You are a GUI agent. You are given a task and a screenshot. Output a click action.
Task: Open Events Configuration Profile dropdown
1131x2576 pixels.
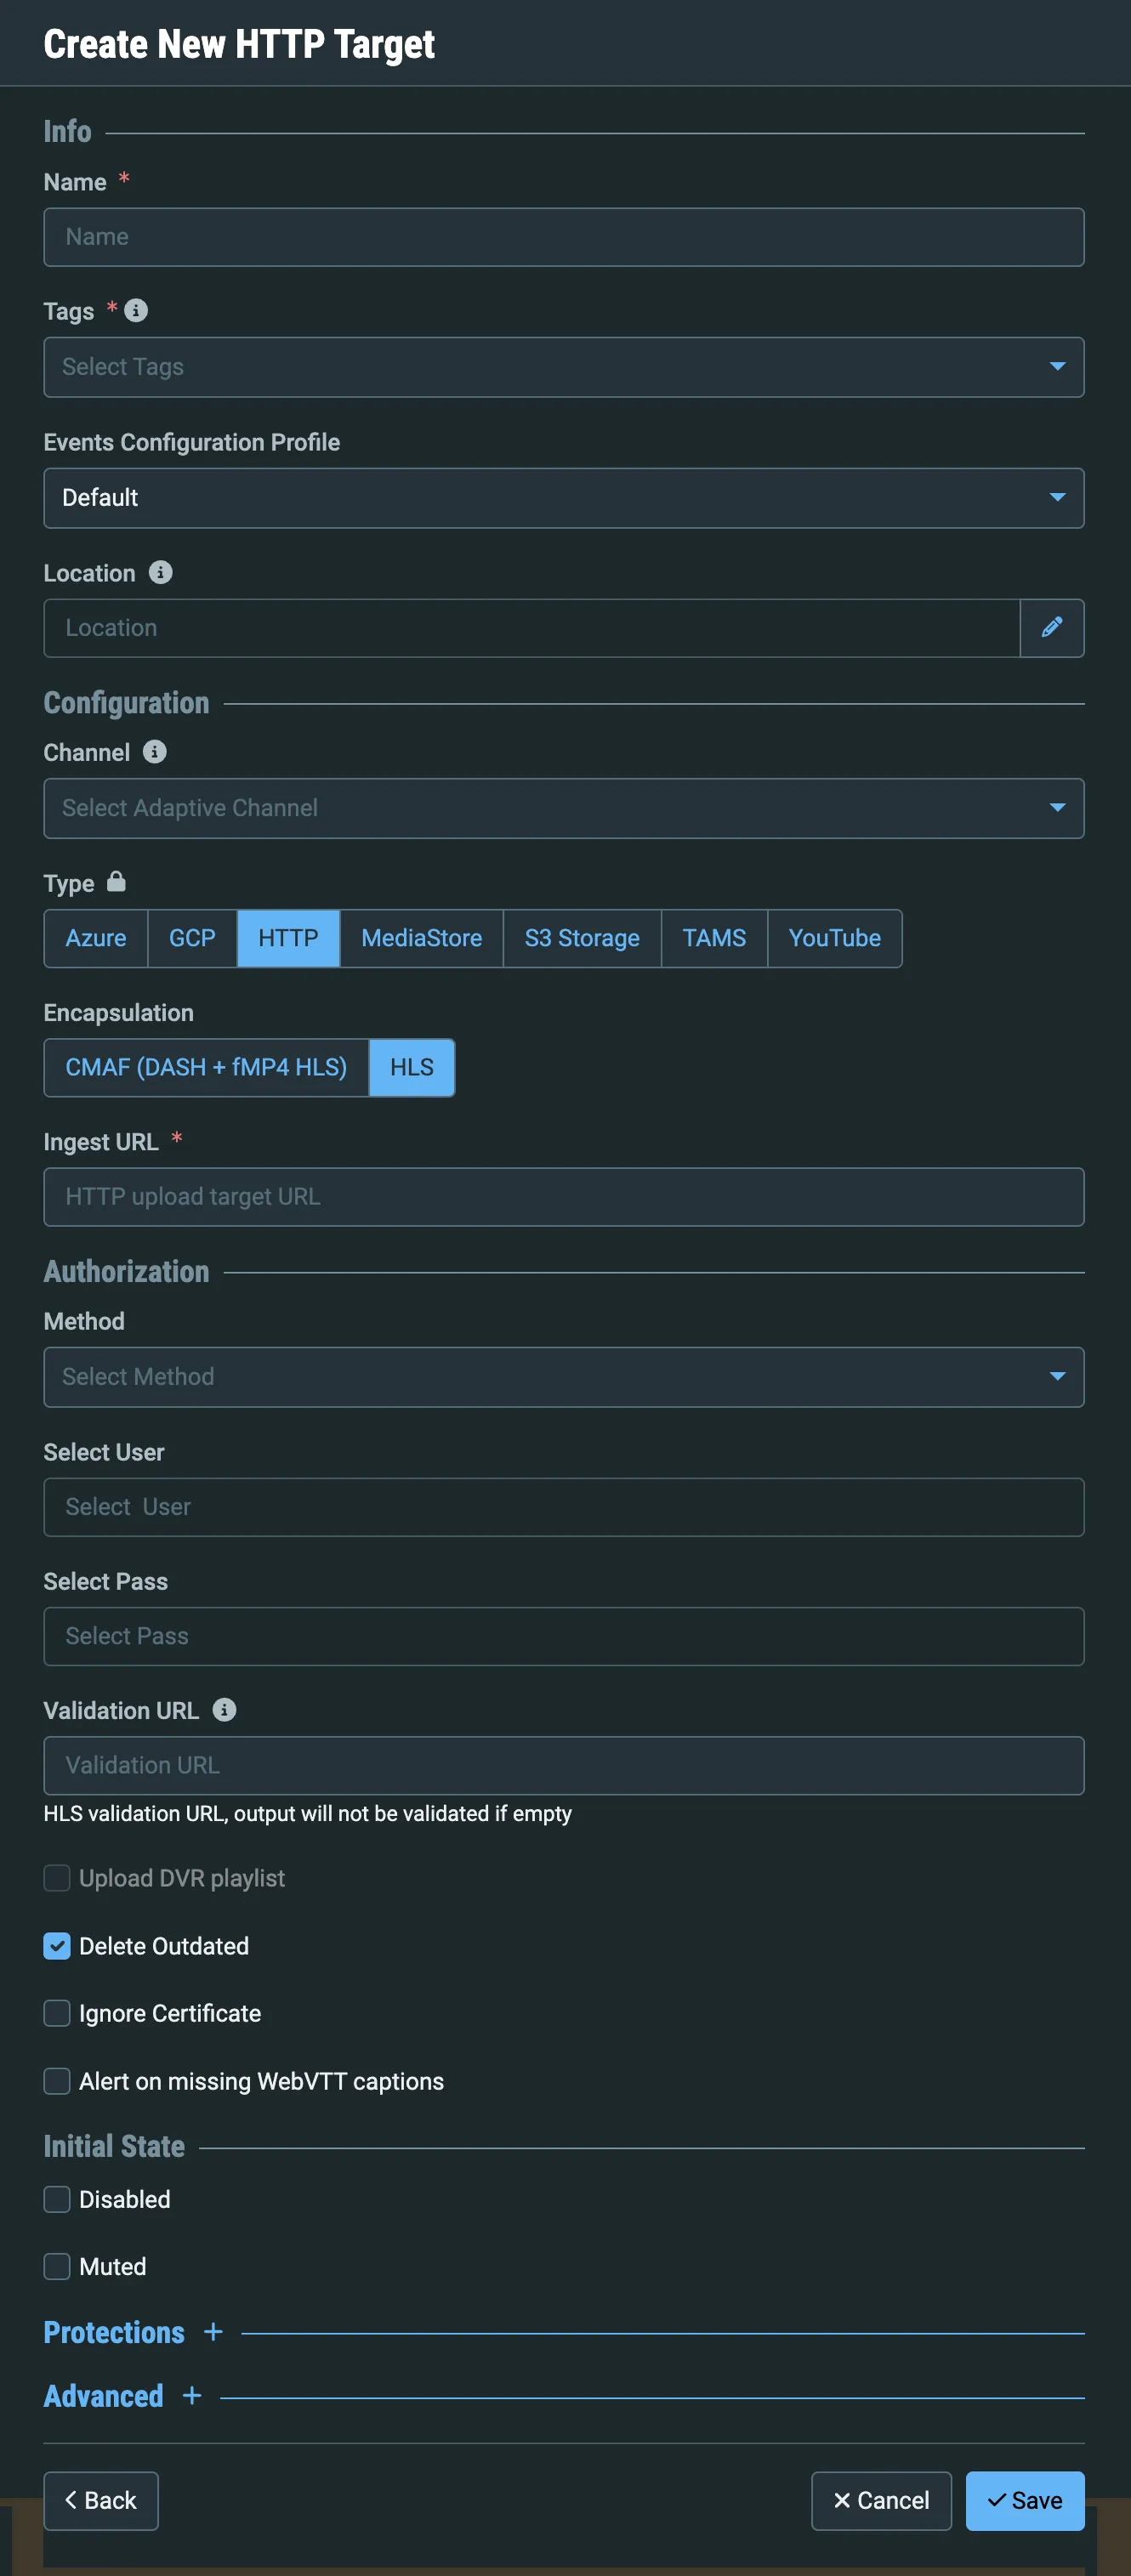point(564,498)
